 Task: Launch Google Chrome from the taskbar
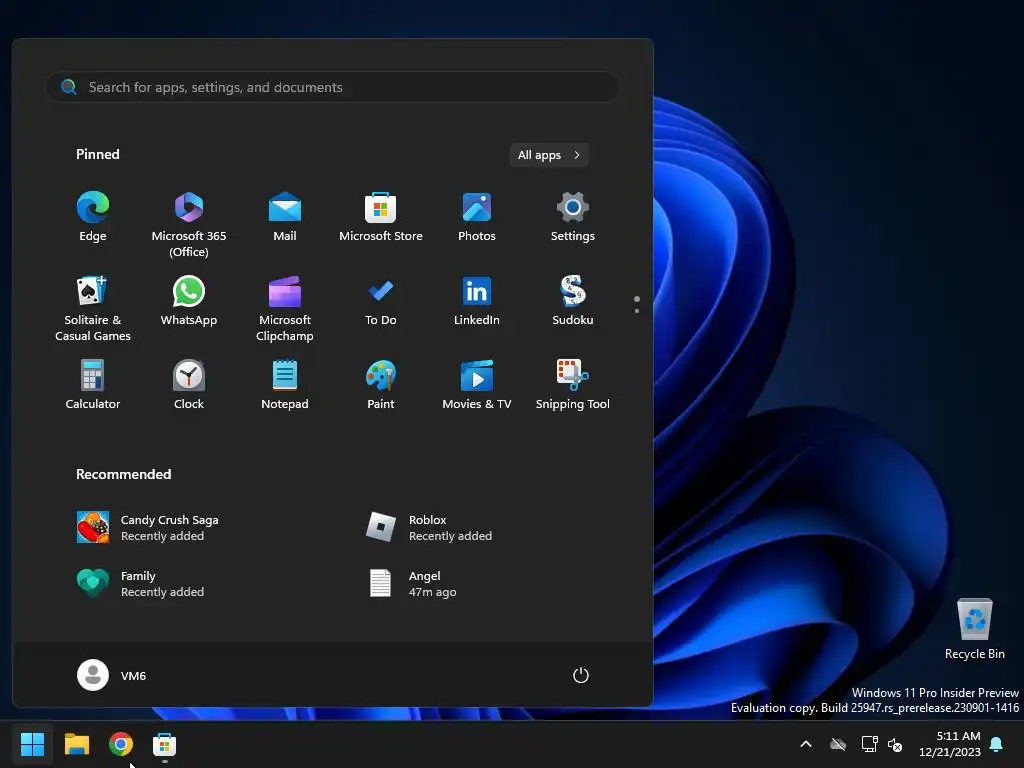click(121, 744)
